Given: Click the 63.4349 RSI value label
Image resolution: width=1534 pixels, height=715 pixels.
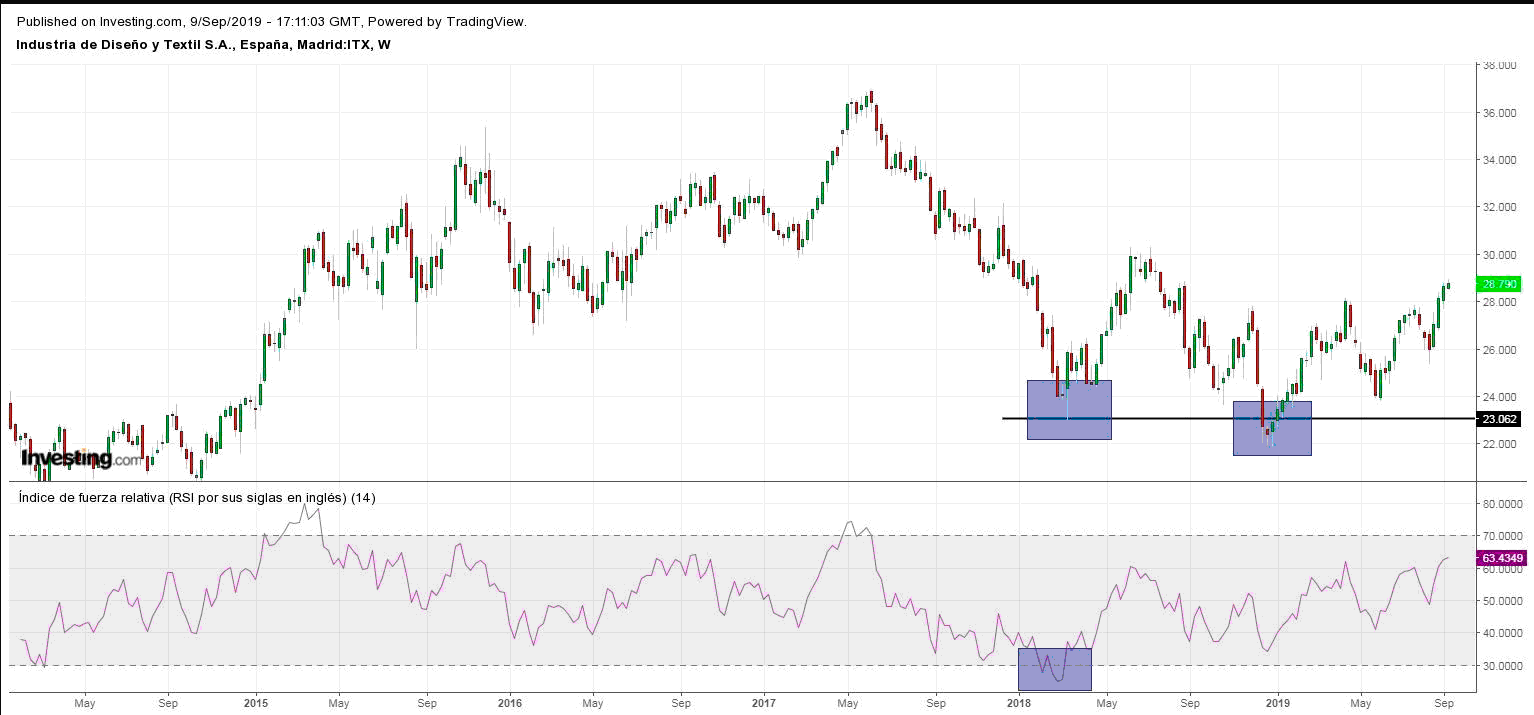Looking at the screenshot, I should tap(1501, 558).
